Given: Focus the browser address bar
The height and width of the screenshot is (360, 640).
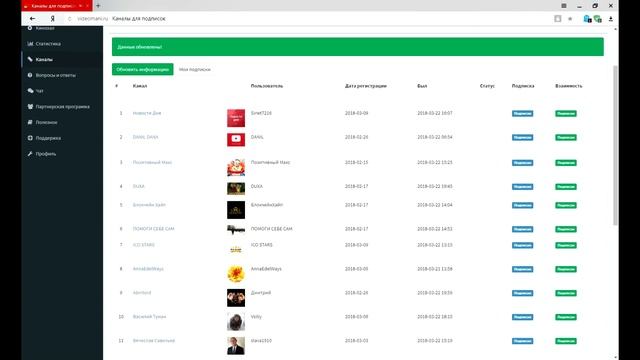Looking at the screenshot, I should [310, 19].
